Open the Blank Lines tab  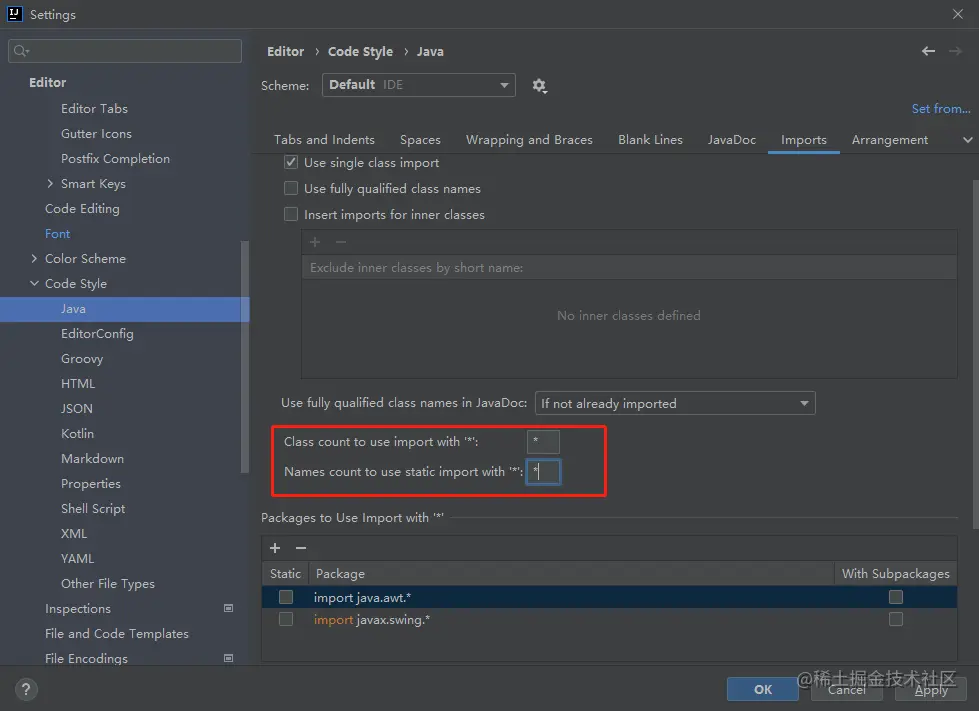[650, 140]
